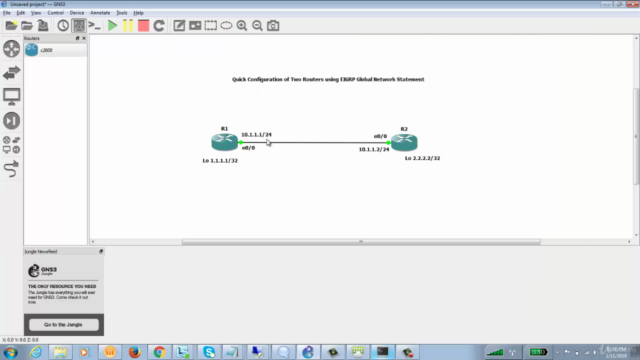Viewport: 640px width, 360px height.
Task: Switch to the terminal window in taskbar
Action: coord(382,352)
